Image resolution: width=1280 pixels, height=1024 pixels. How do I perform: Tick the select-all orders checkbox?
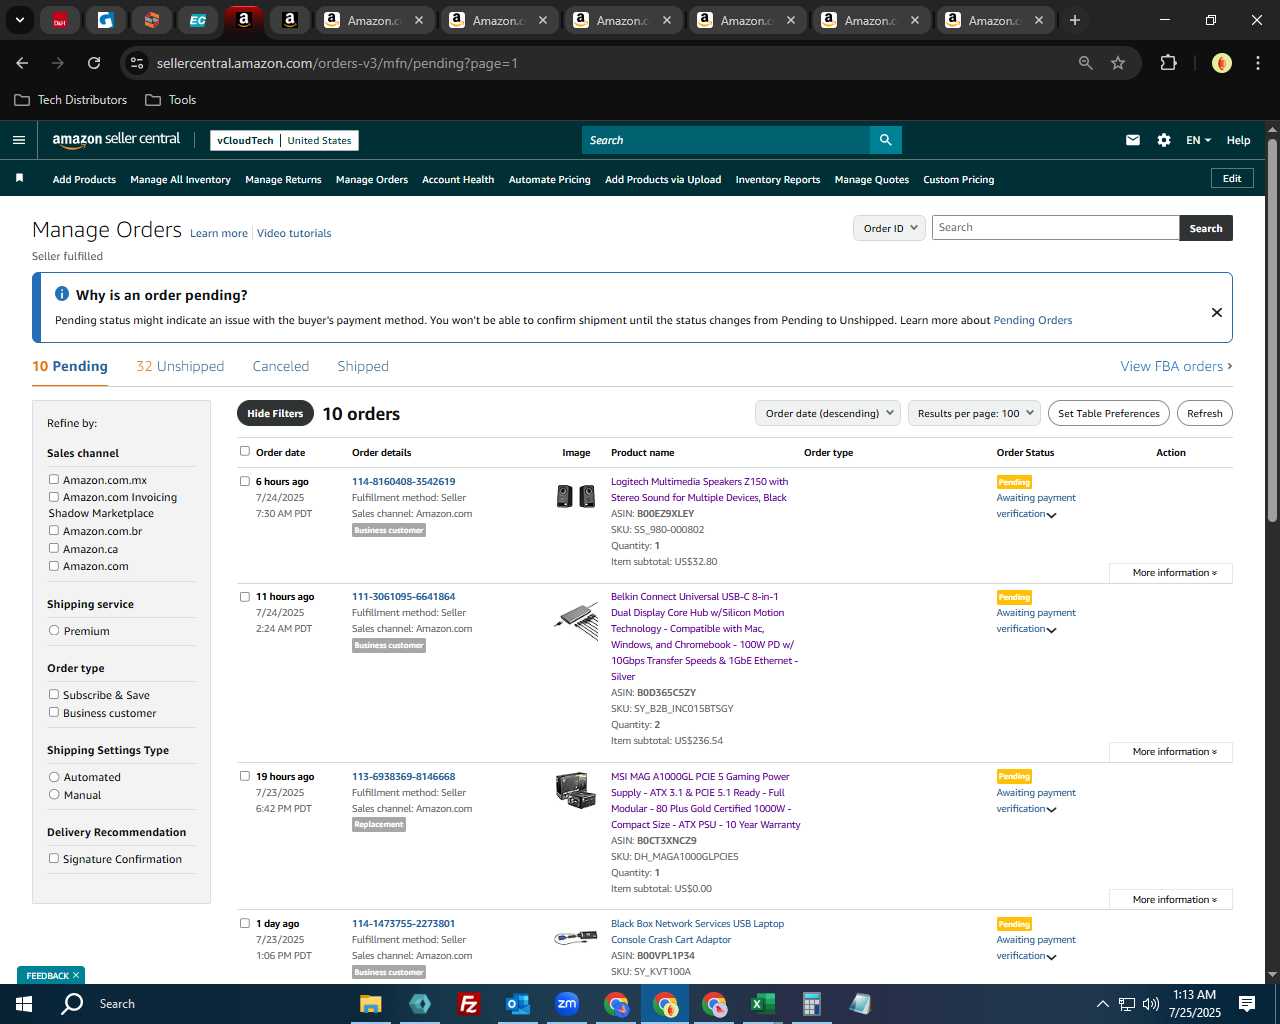[x=245, y=451]
